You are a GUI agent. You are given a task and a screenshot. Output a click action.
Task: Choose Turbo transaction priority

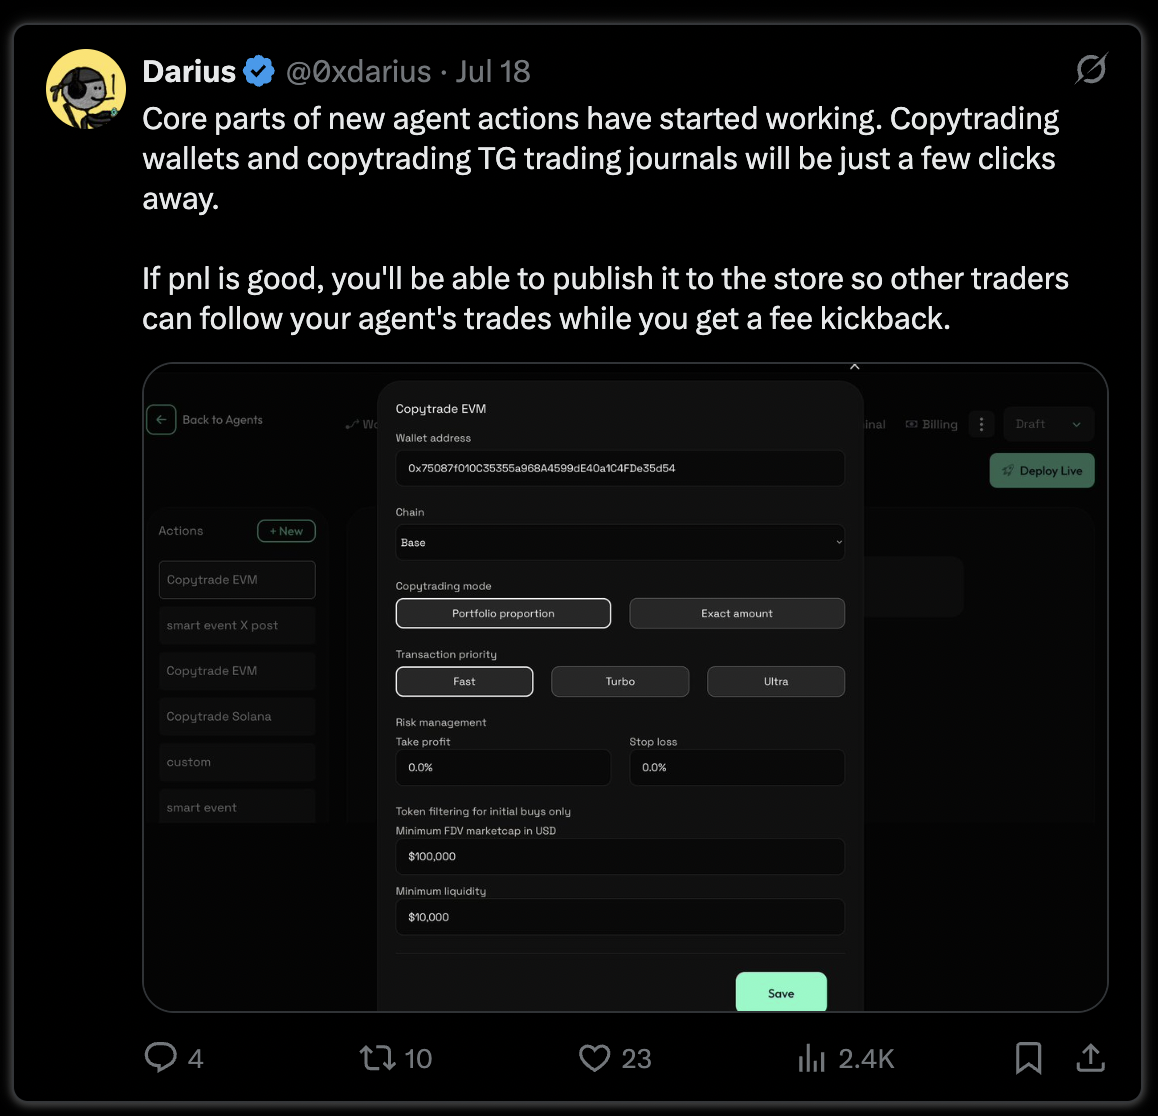point(620,681)
